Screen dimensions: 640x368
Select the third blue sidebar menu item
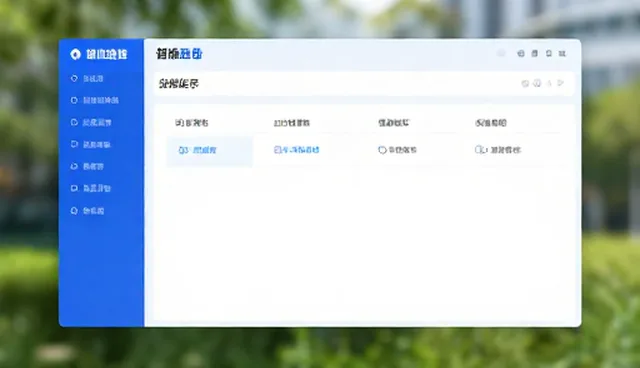[91, 122]
